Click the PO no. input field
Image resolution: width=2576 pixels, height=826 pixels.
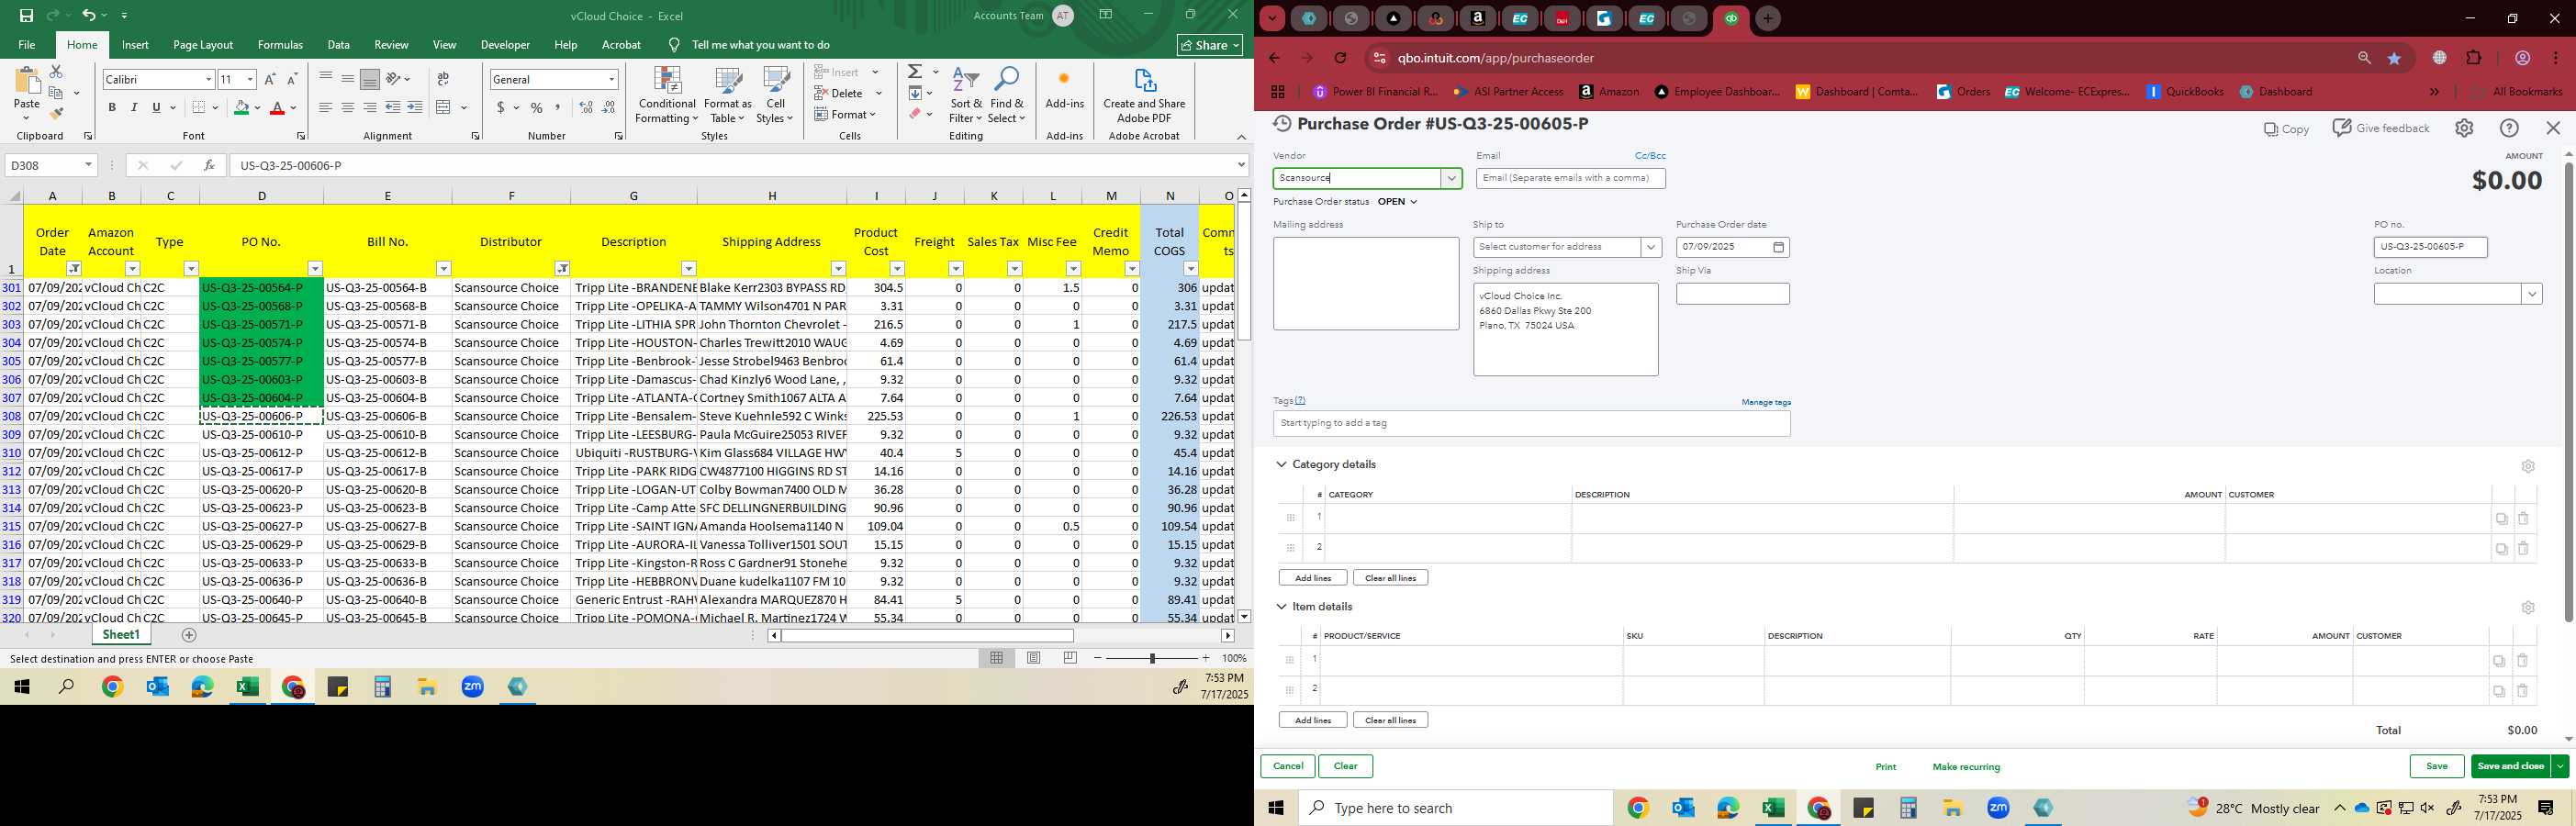(2430, 247)
